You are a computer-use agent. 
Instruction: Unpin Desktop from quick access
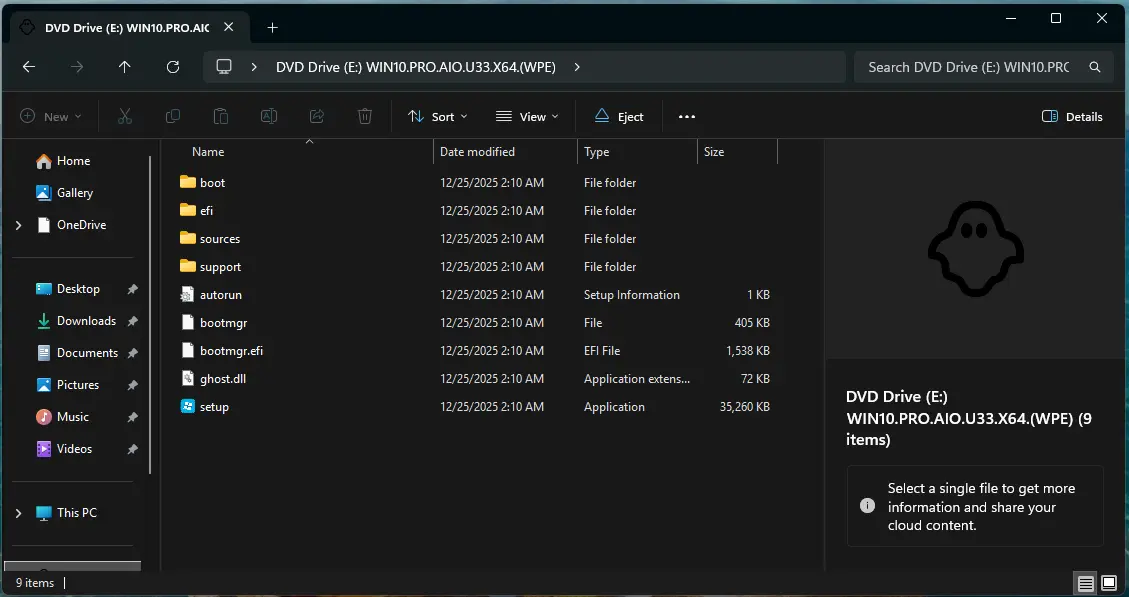(x=132, y=289)
